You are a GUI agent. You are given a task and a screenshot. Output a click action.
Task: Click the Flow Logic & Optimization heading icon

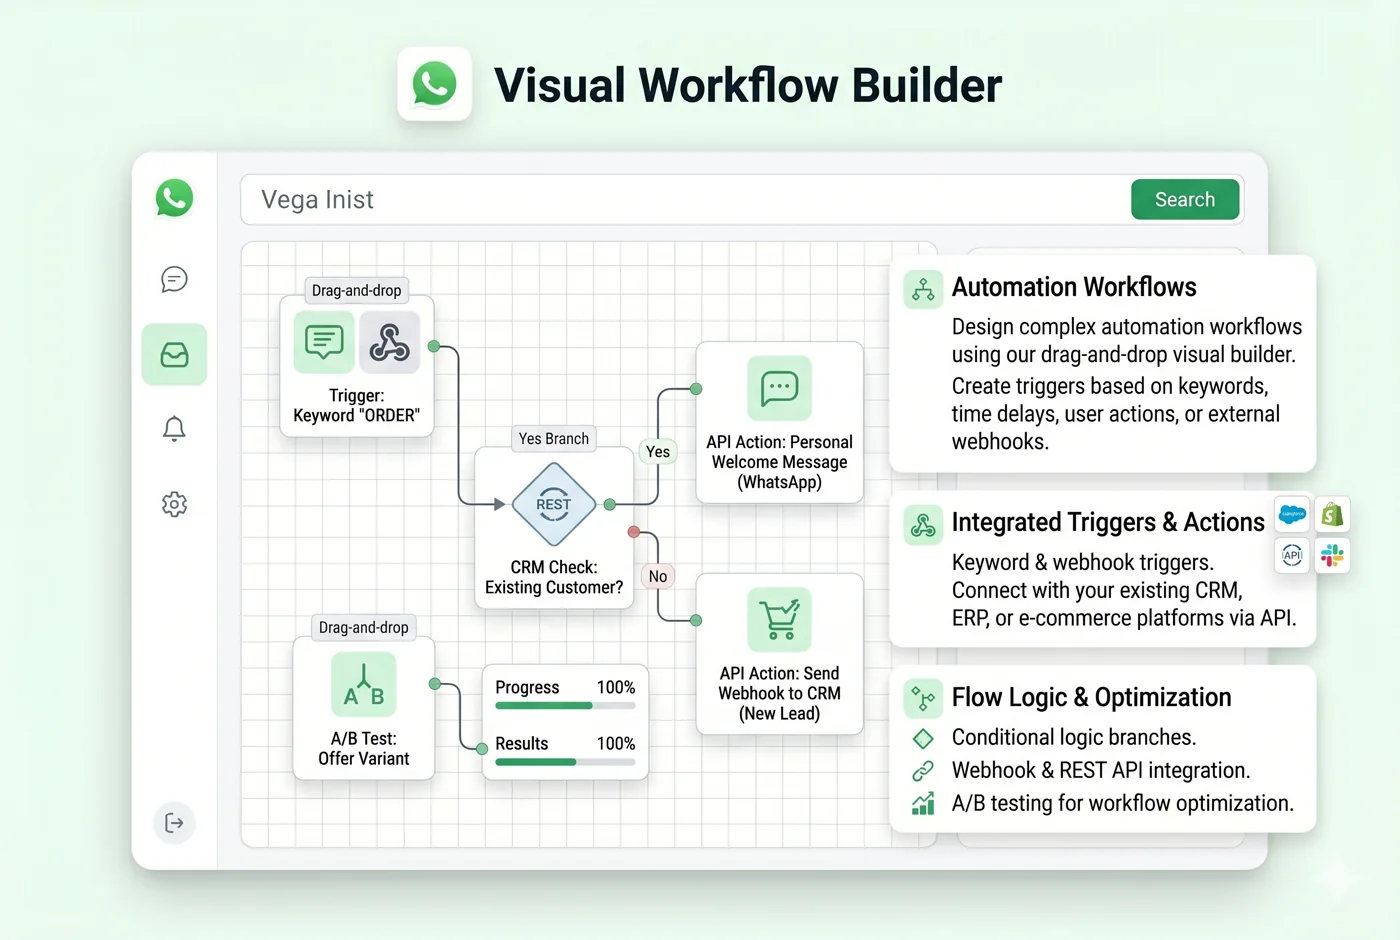tap(923, 699)
